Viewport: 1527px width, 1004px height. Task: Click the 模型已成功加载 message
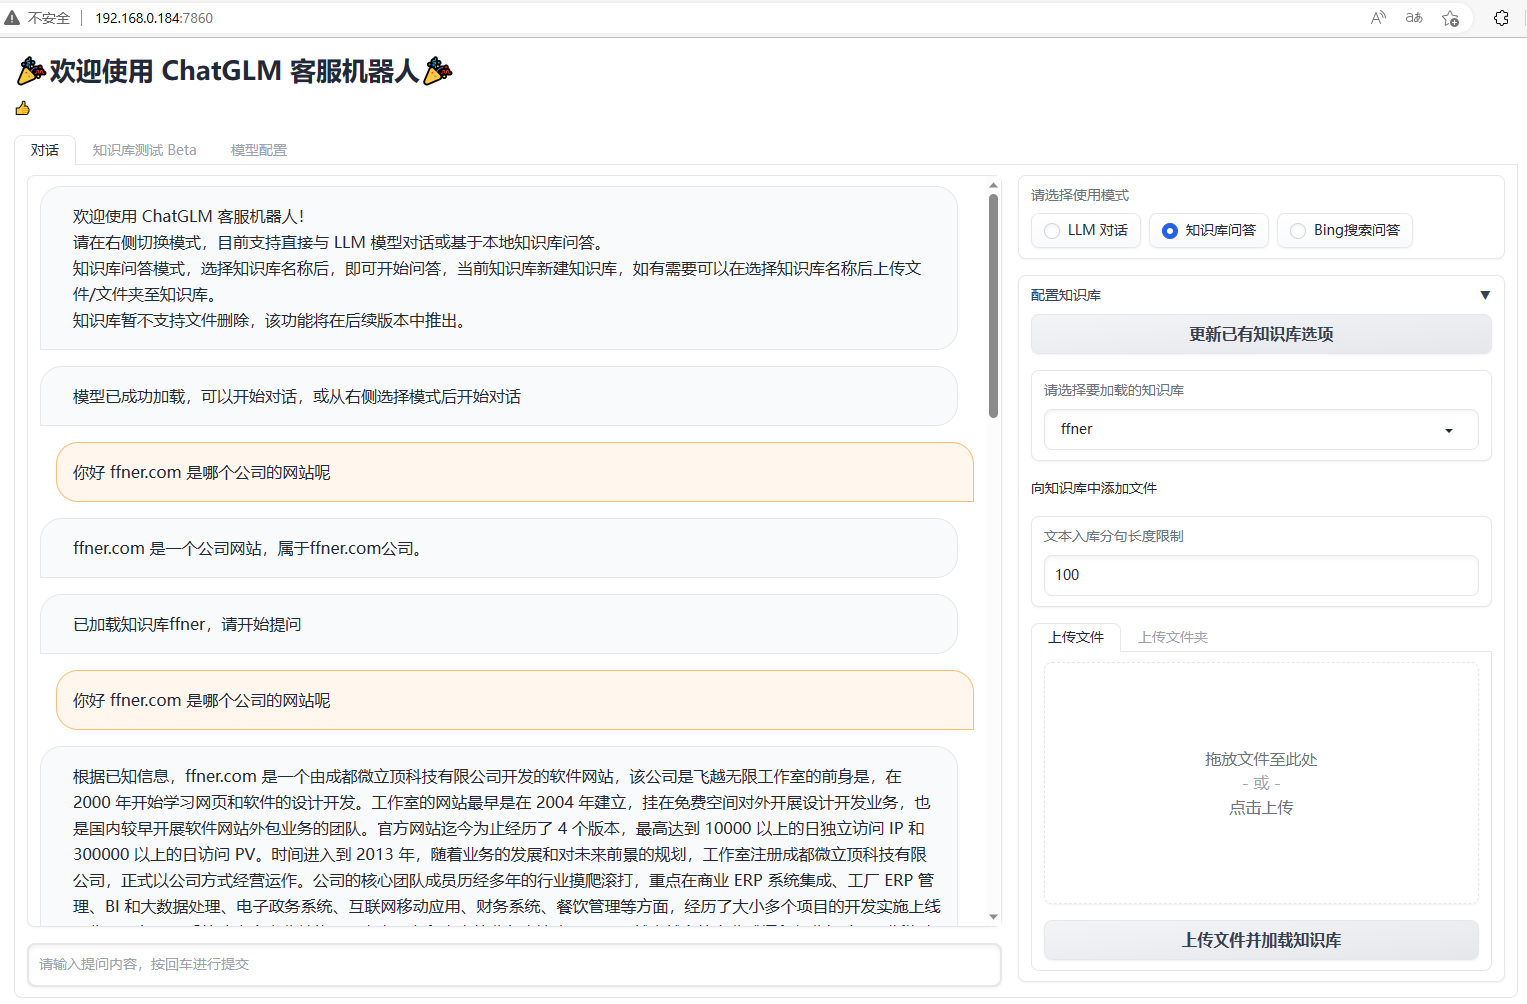[x=498, y=396]
